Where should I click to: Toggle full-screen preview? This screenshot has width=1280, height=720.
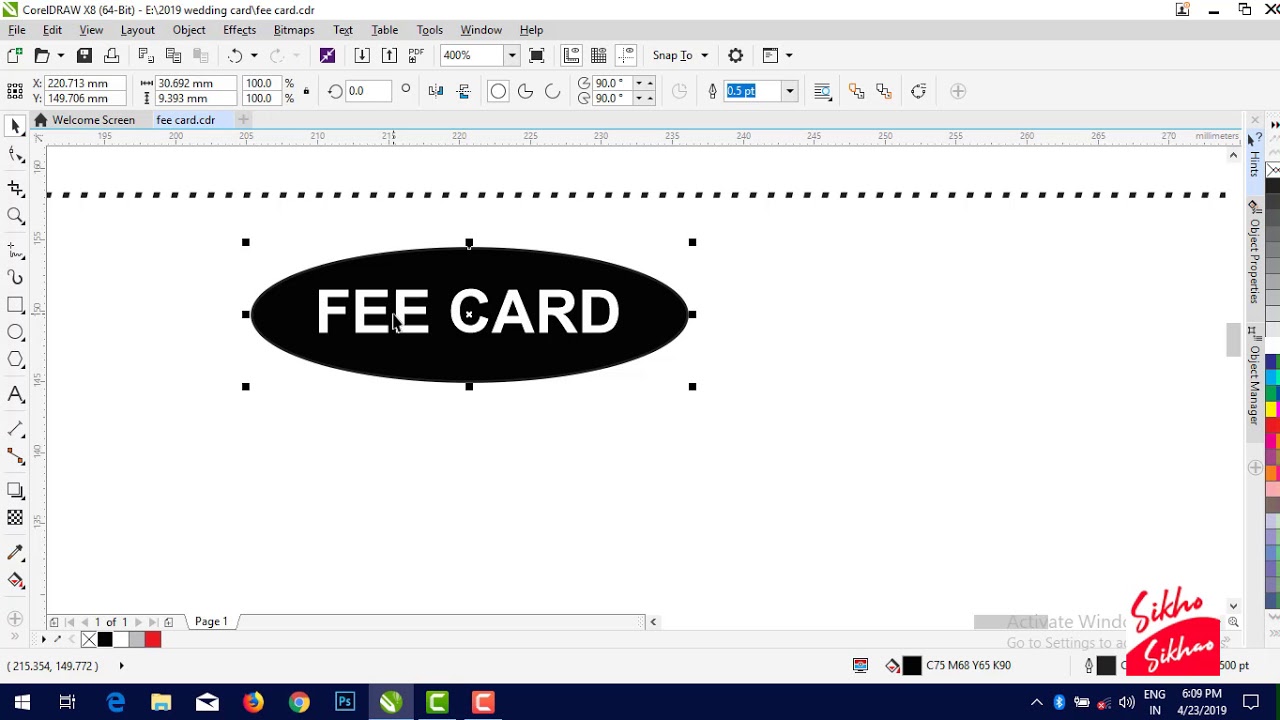pyautogui.click(x=536, y=56)
